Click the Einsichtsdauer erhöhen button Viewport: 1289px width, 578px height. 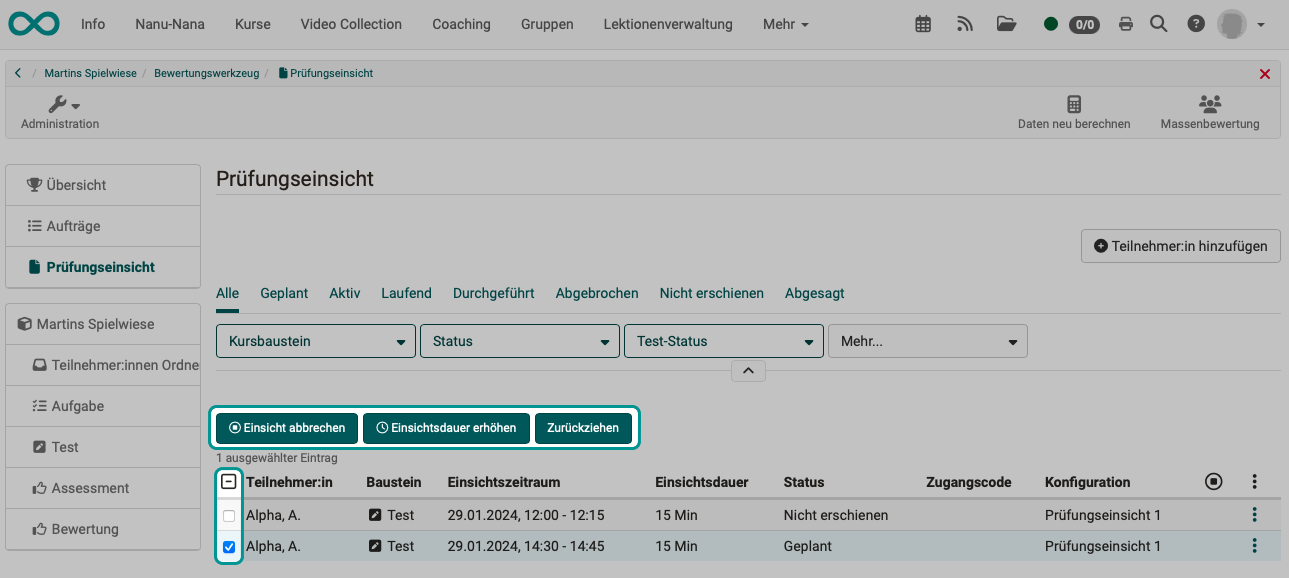(446, 428)
